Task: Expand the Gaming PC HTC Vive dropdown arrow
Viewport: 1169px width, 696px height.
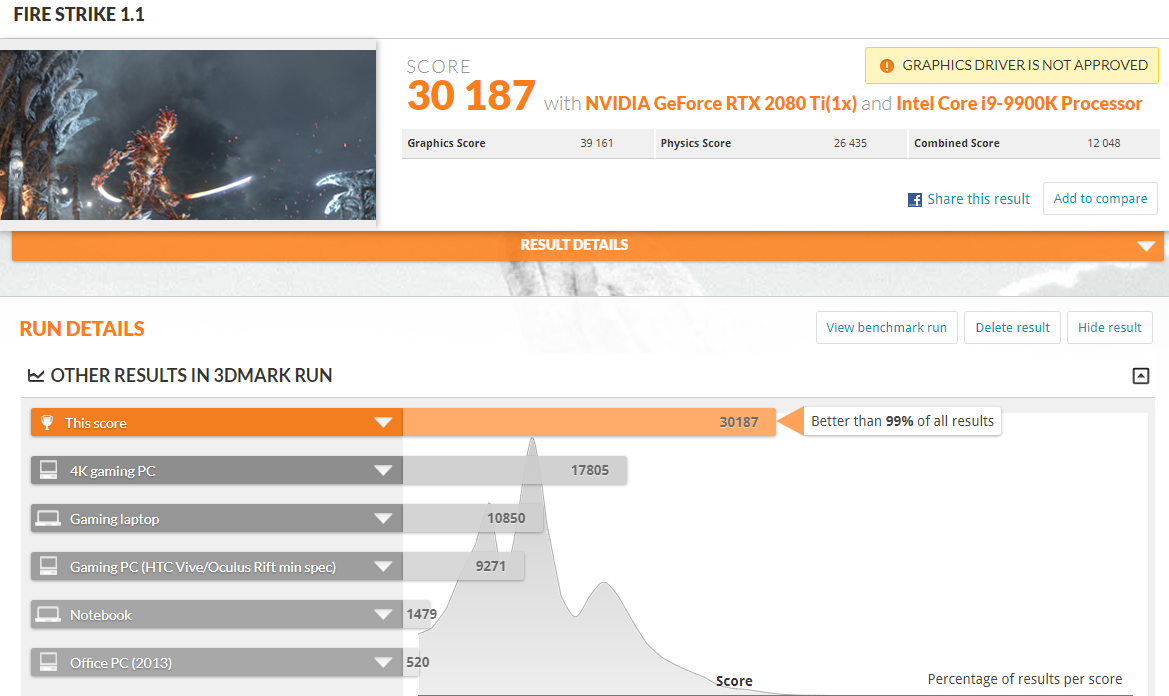Action: 383,566
